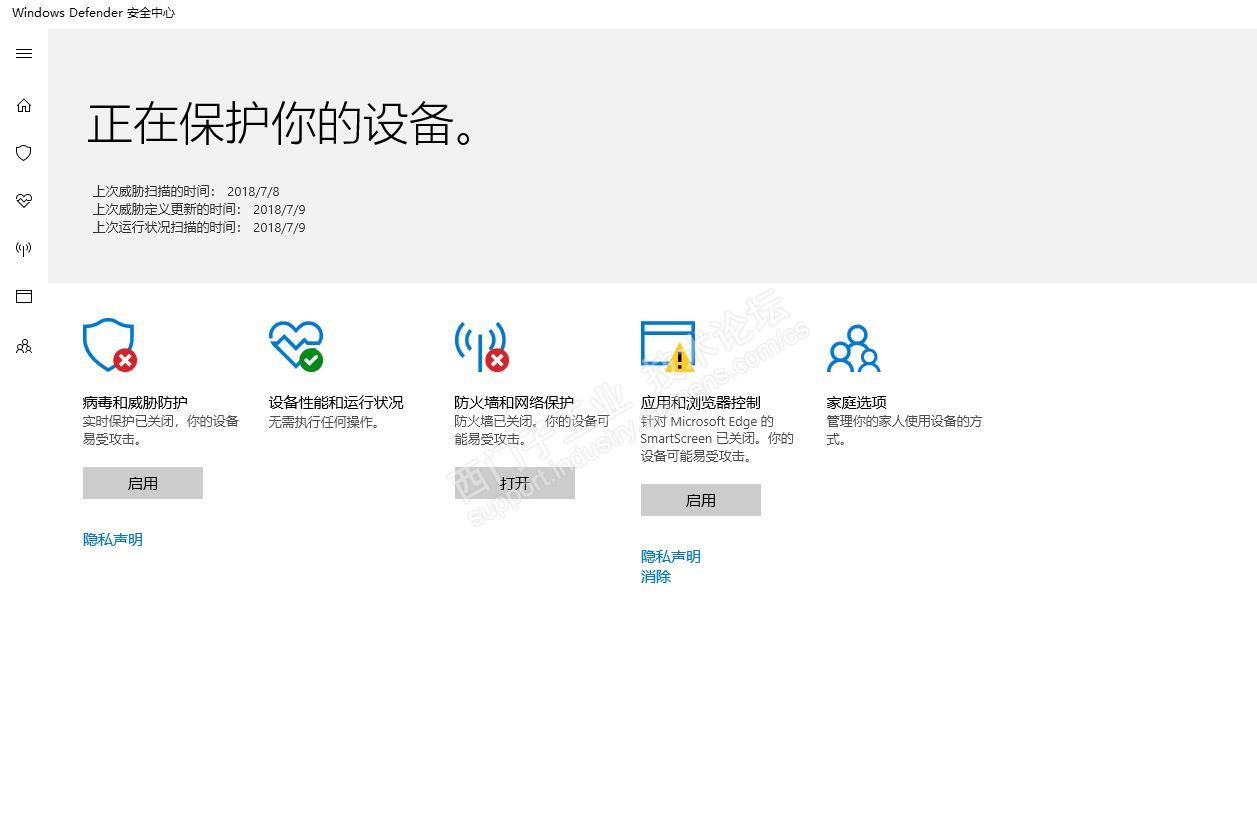
Task: Click the large firewall antenna icon
Action: click(482, 346)
